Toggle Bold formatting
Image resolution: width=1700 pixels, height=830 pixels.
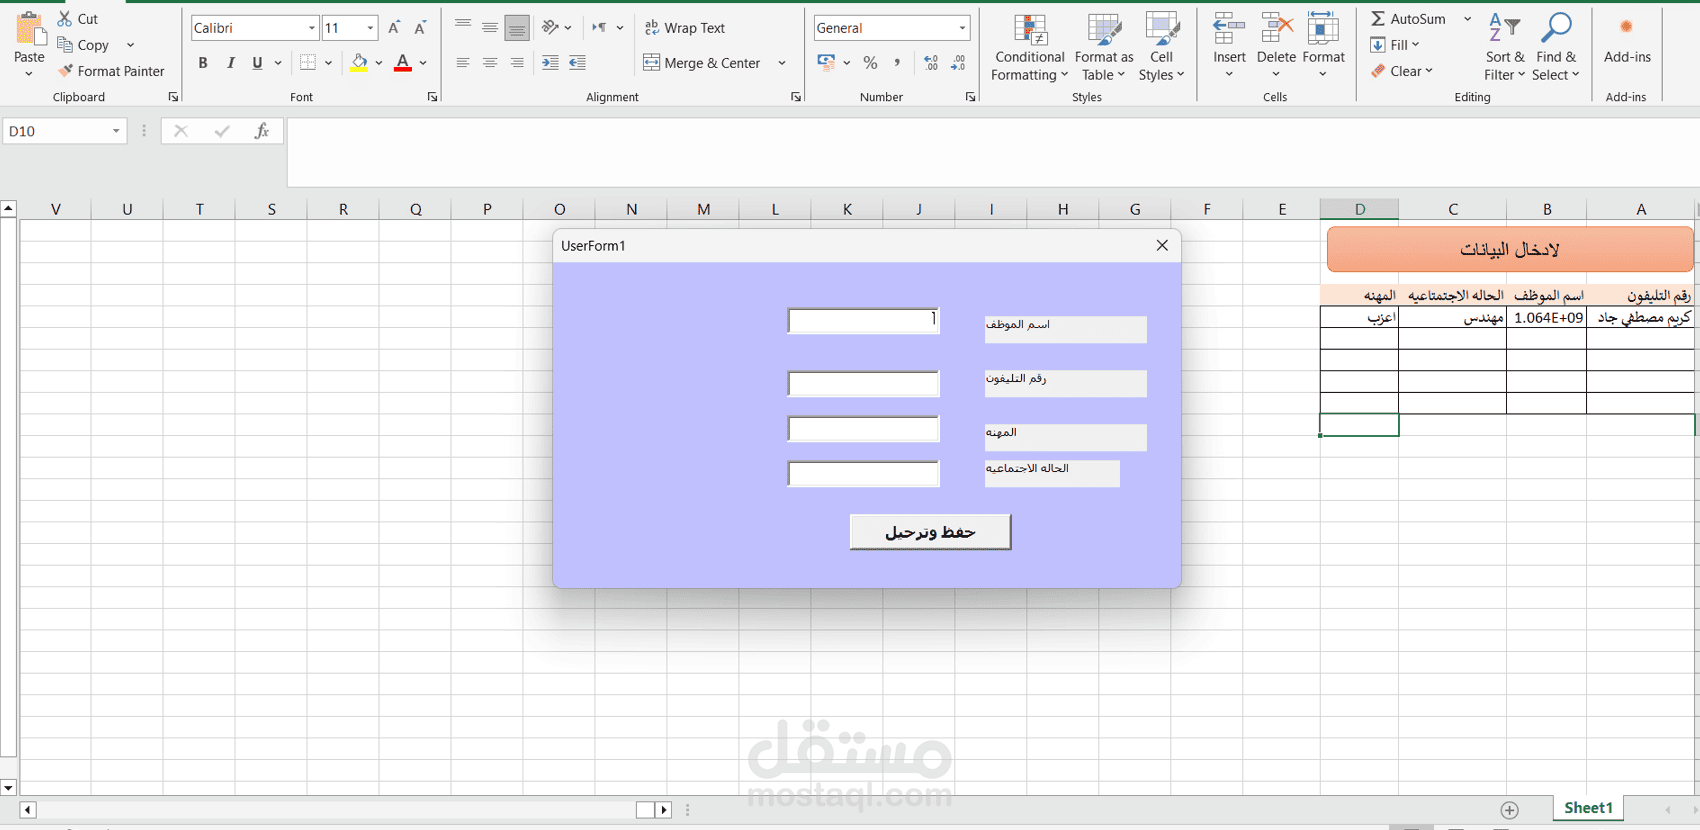(203, 63)
